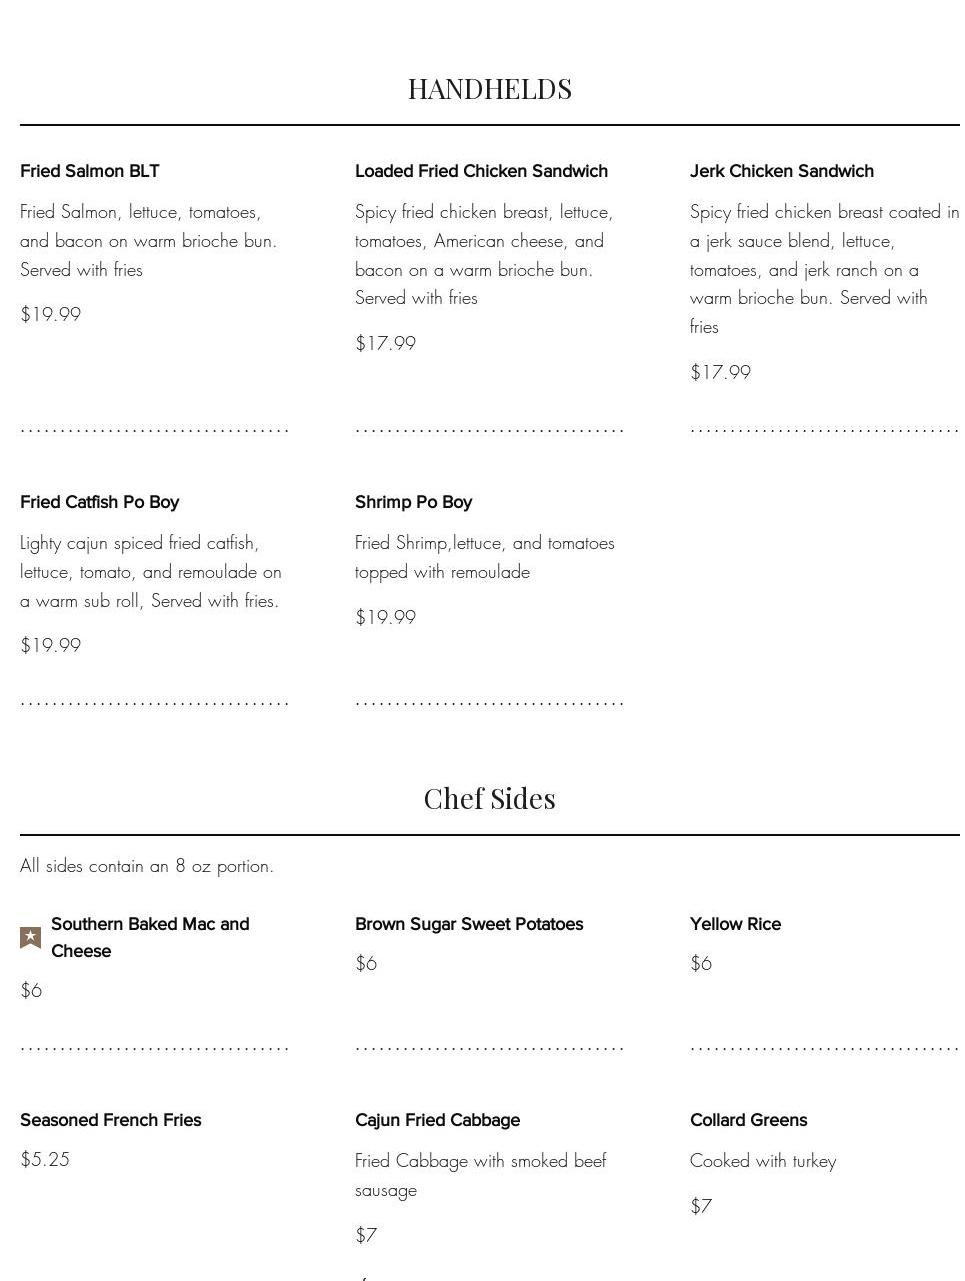The image size is (965, 1281).
Task: Select the Collard Greens side
Action: click(748, 1120)
